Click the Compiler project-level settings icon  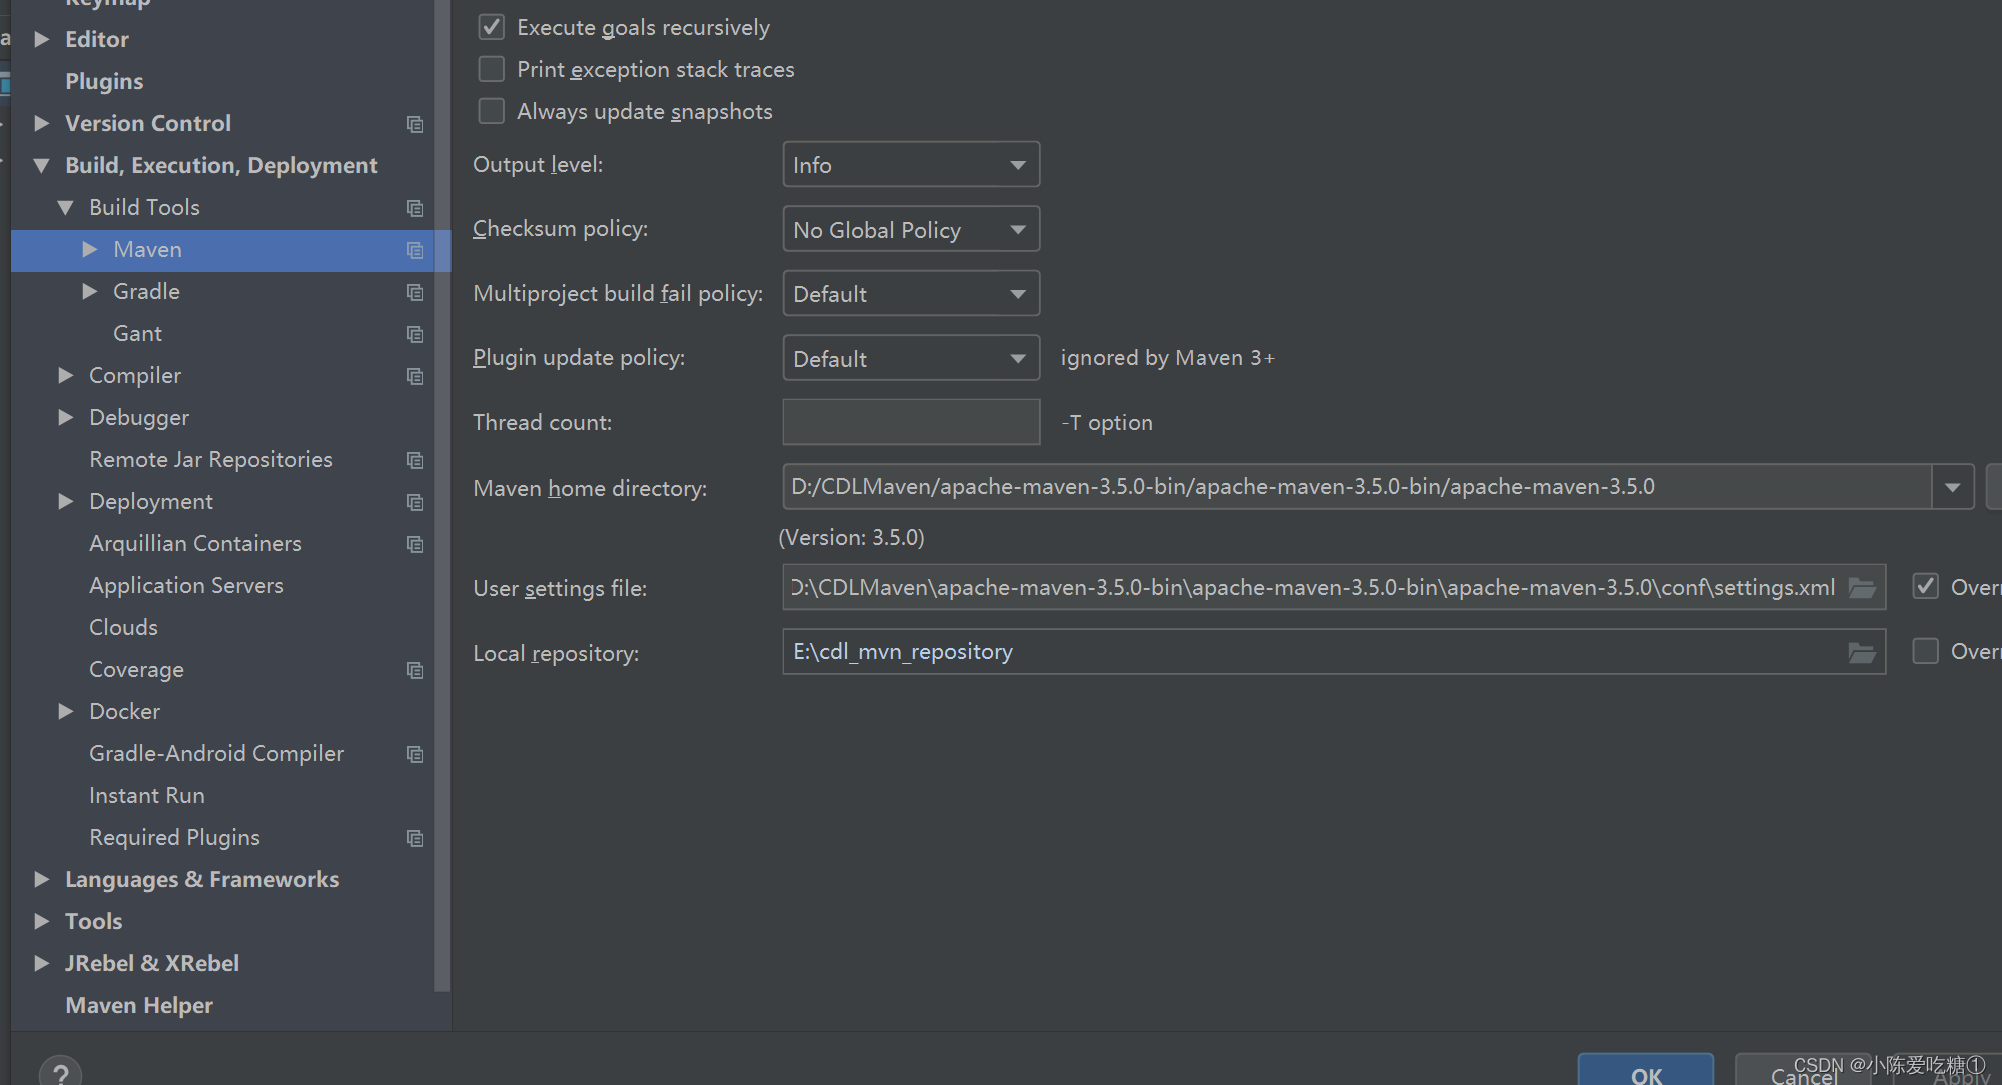[x=415, y=376]
